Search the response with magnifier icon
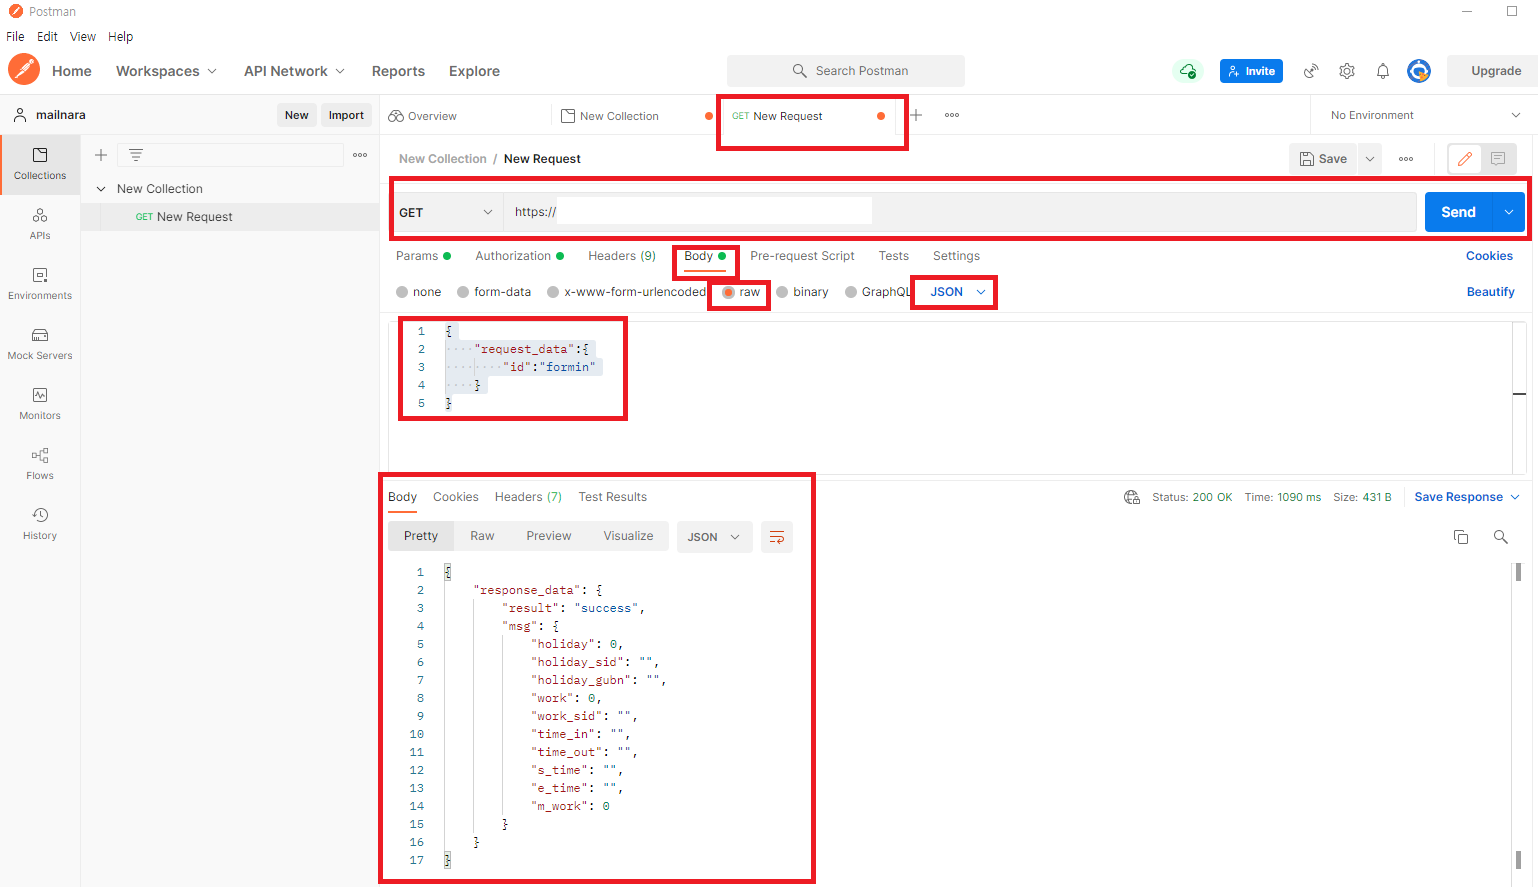 [x=1501, y=537]
